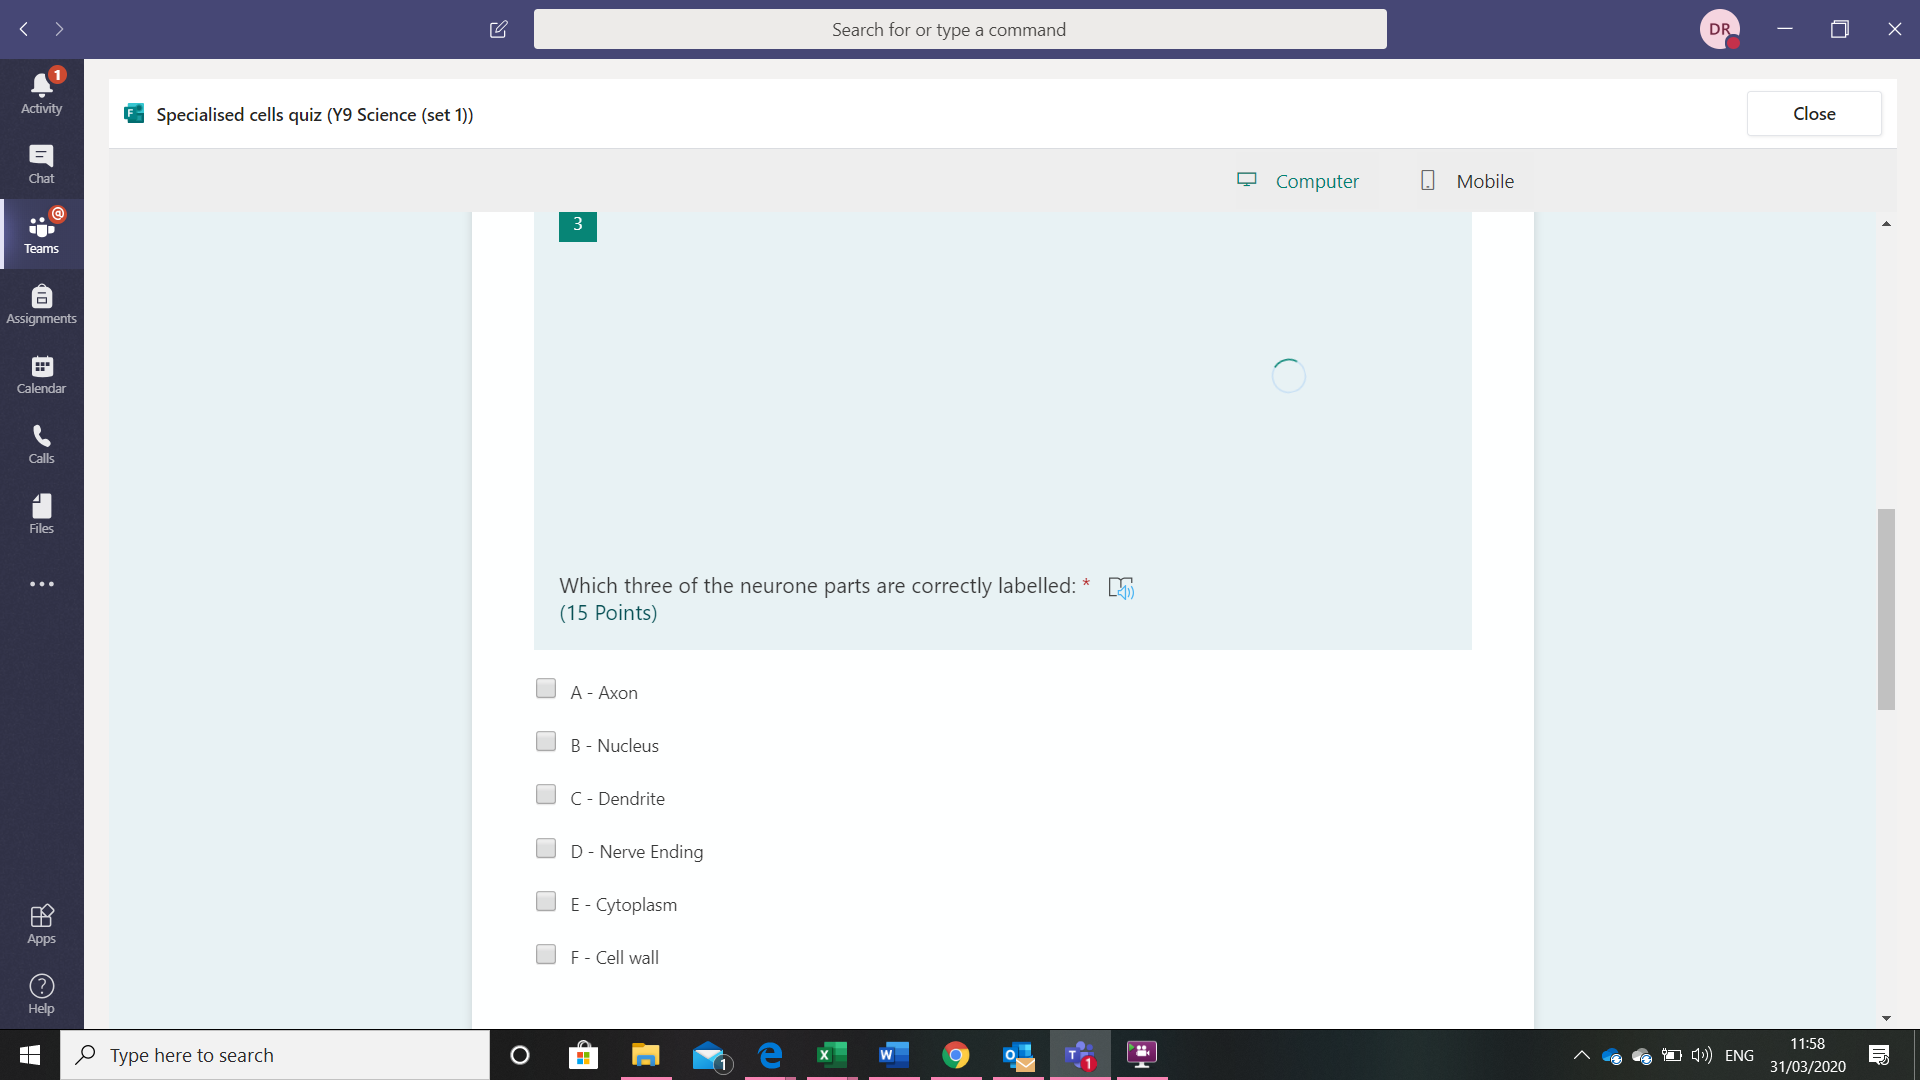
Task: Open the more apps ellipsis menu
Action: pos(41,583)
